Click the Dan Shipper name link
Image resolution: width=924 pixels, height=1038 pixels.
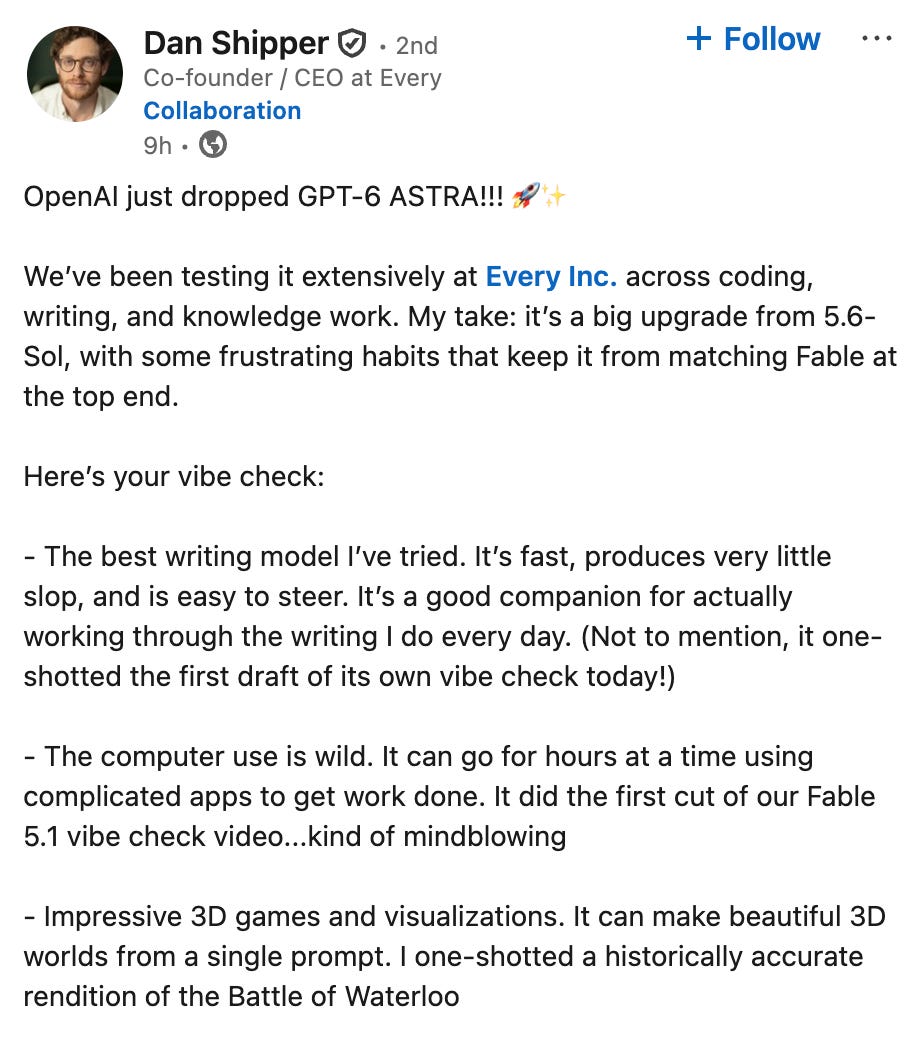point(236,44)
